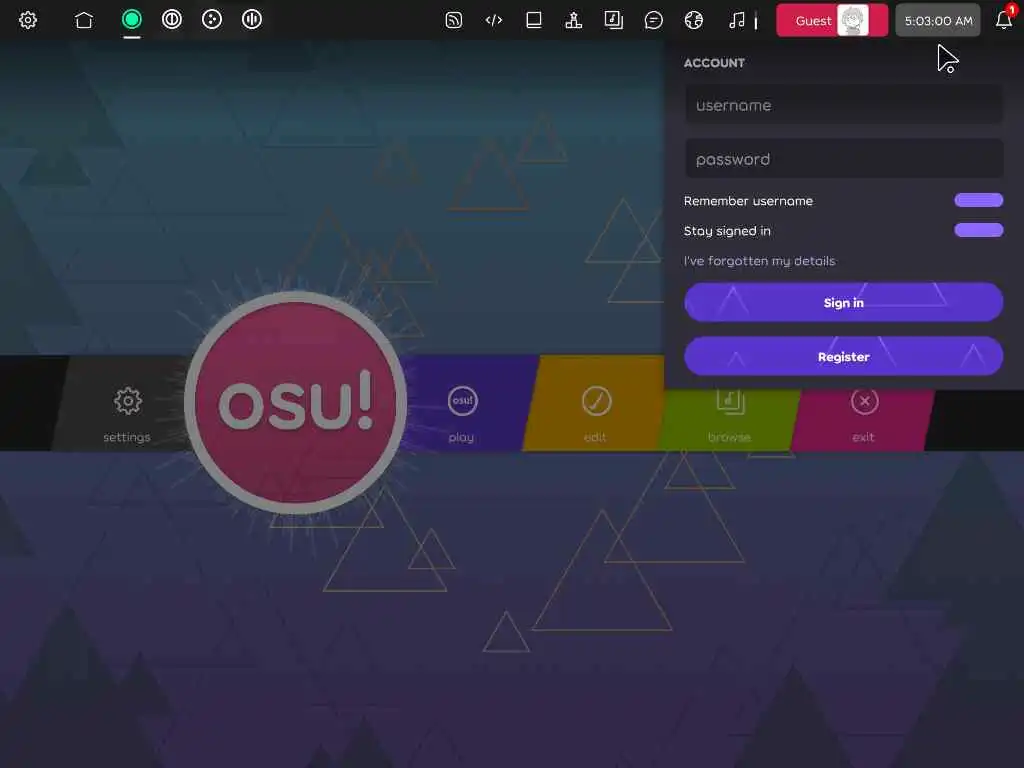
Task: Open the changelog code icon
Action: (494, 20)
